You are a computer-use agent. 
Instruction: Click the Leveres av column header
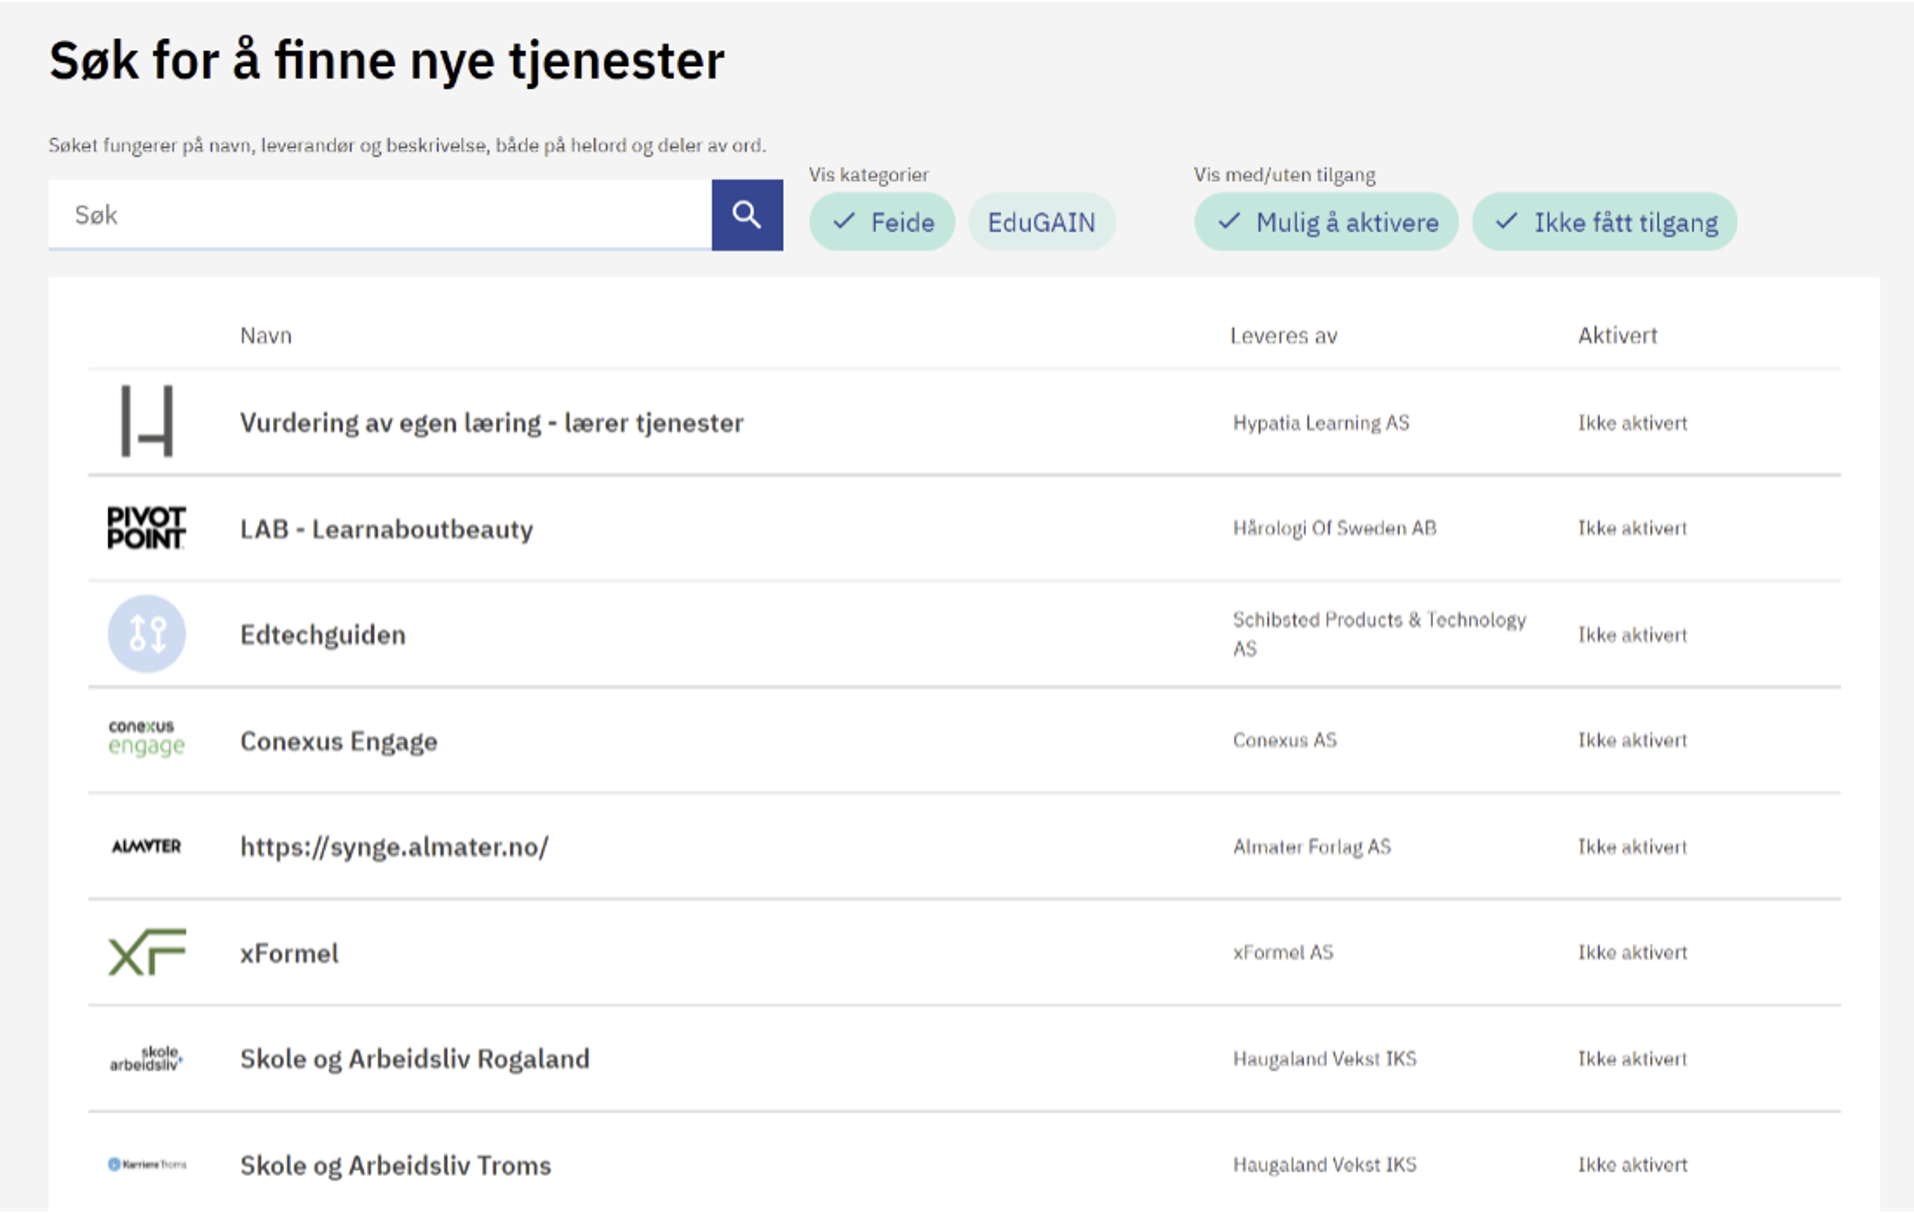tap(1284, 336)
